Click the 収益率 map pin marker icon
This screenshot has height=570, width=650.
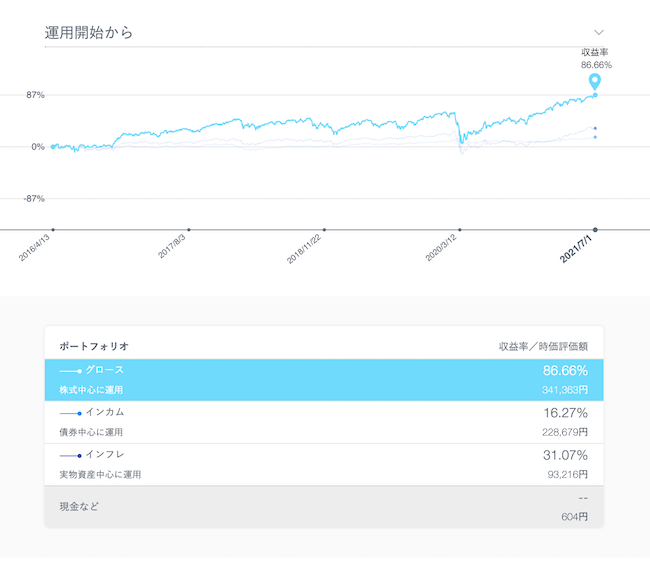[595, 82]
